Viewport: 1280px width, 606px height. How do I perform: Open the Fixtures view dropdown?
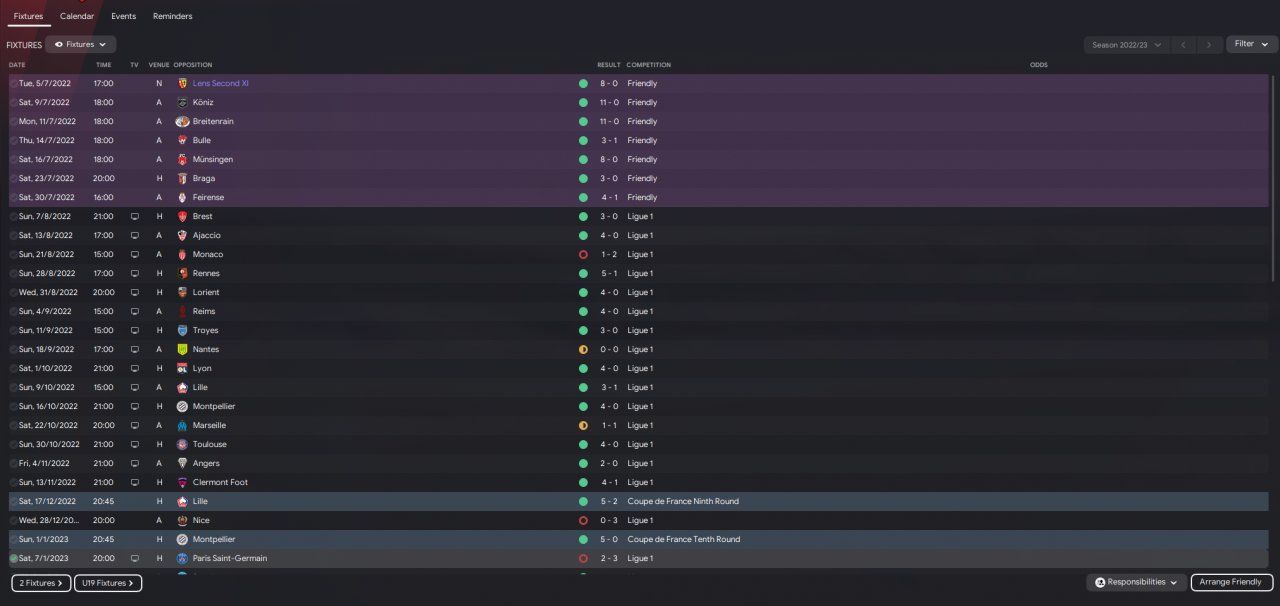tap(80, 45)
